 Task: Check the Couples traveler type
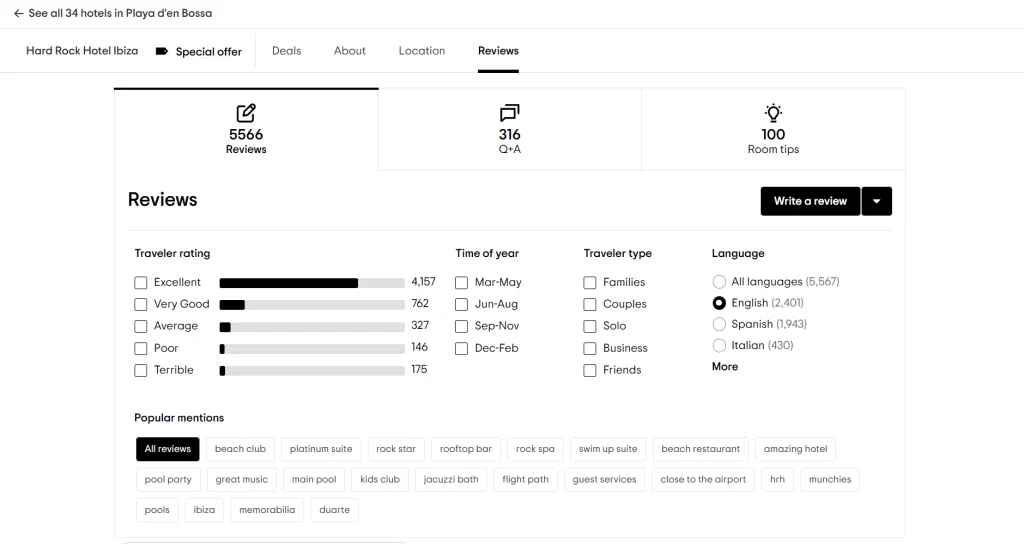tap(590, 305)
